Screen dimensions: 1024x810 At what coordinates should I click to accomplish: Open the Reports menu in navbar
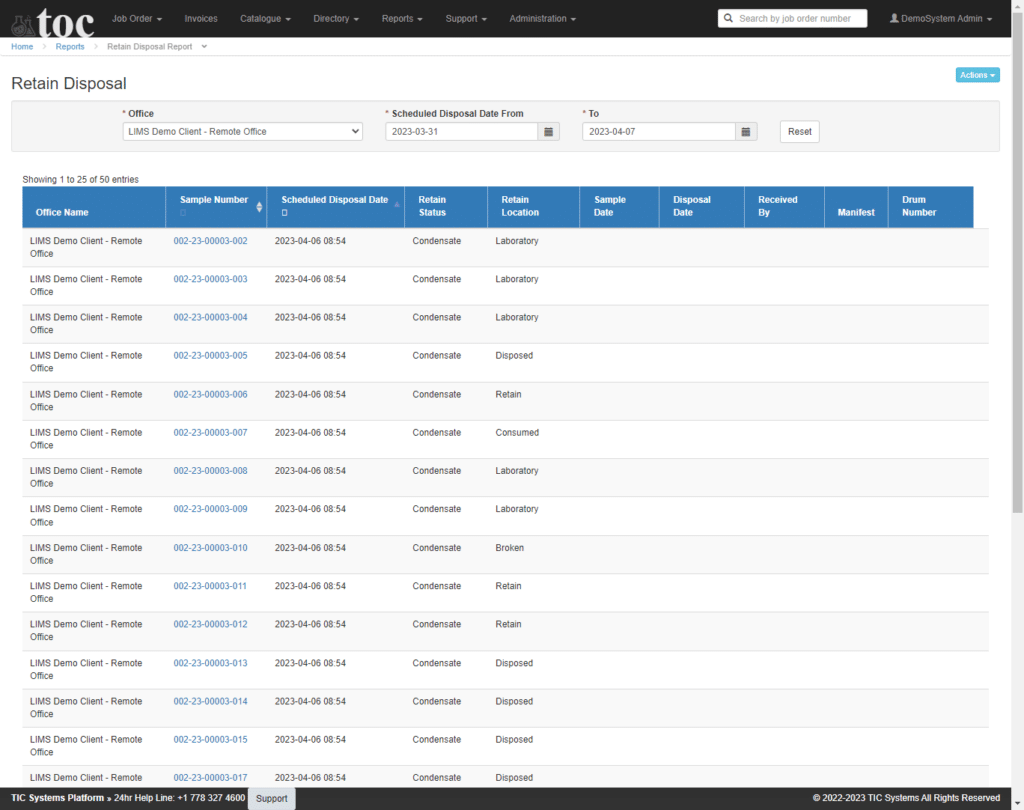[x=402, y=18]
